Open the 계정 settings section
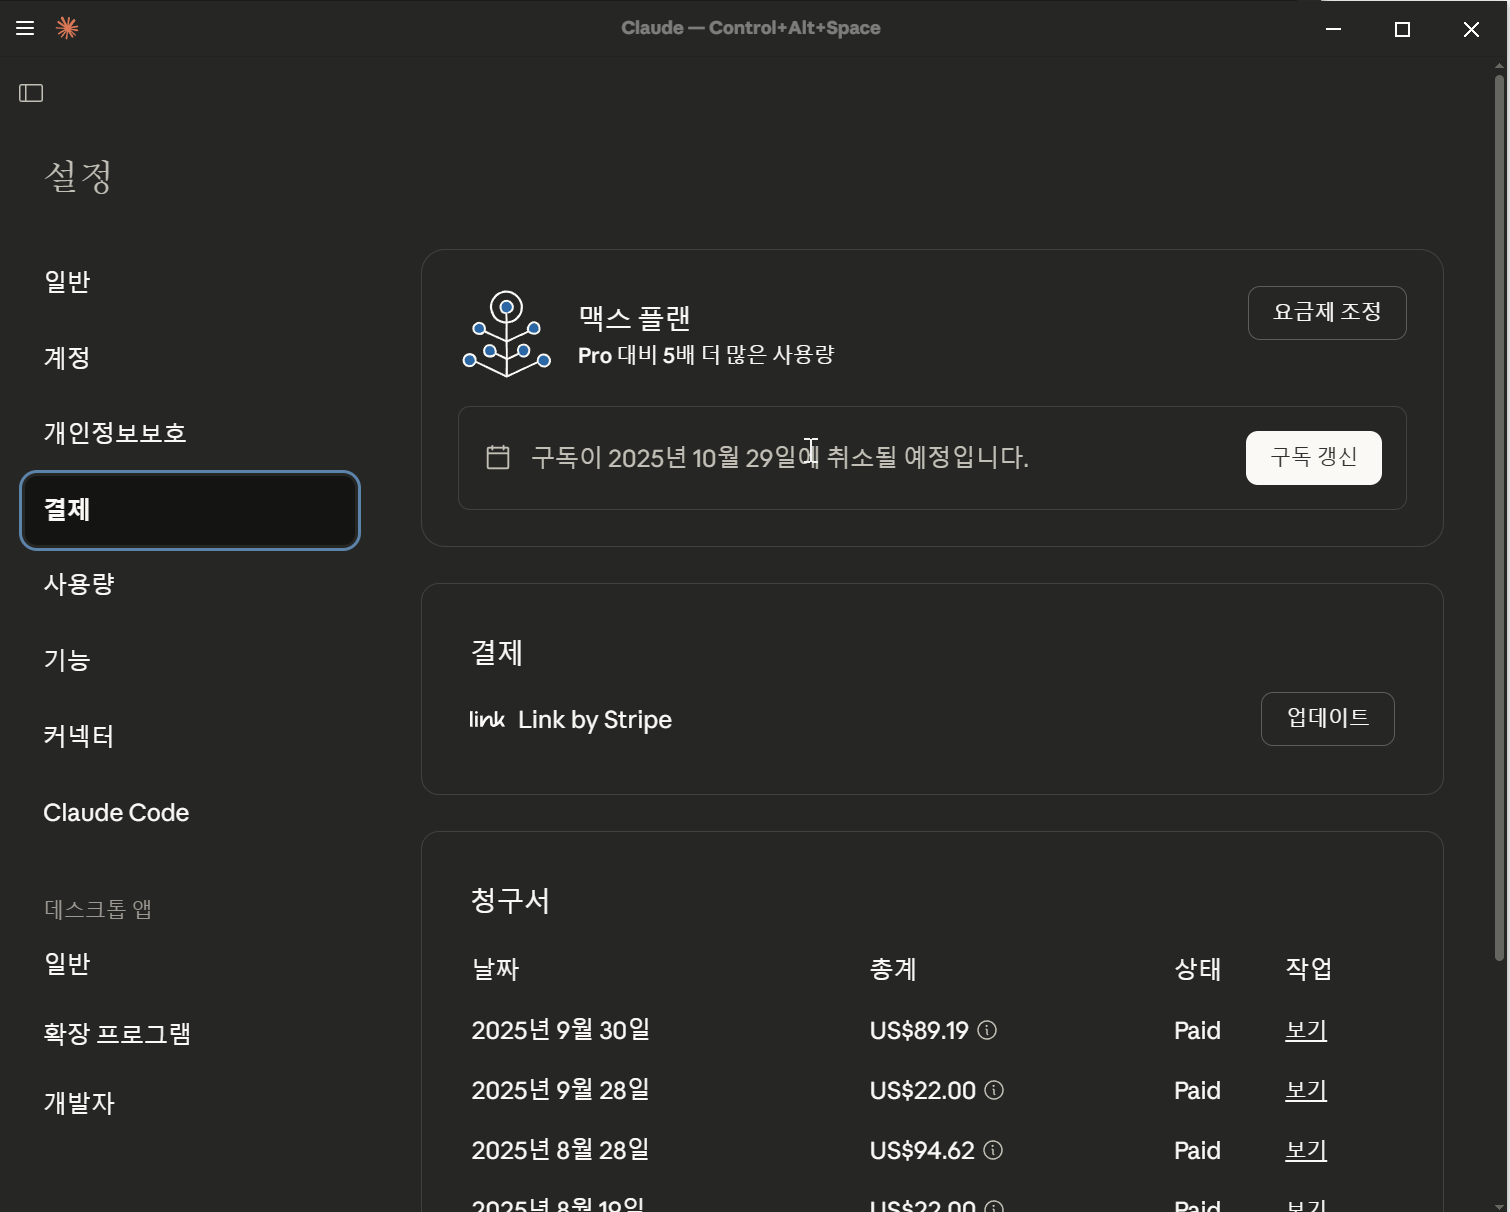The width and height of the screenshot is (1510, 1212). click(x=68, y=358)
